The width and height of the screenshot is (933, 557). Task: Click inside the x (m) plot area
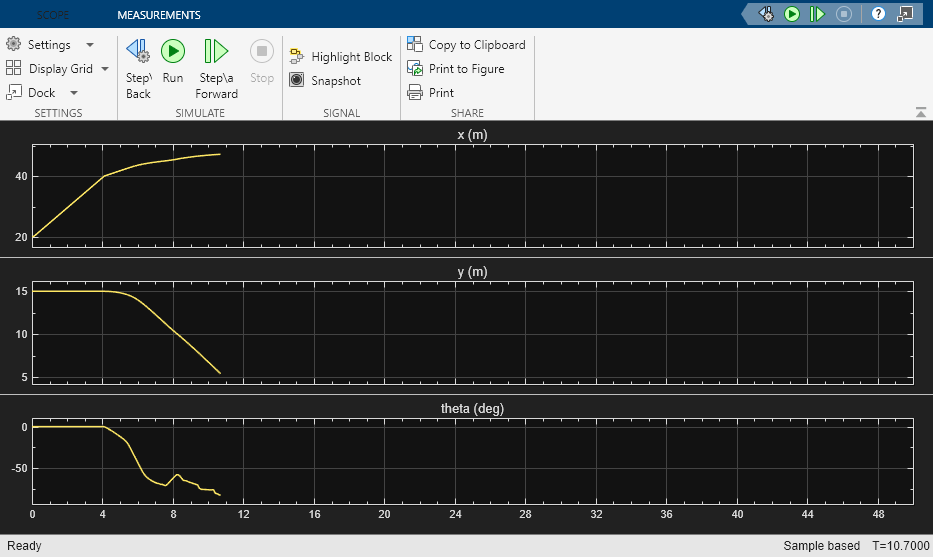[472, 195]
